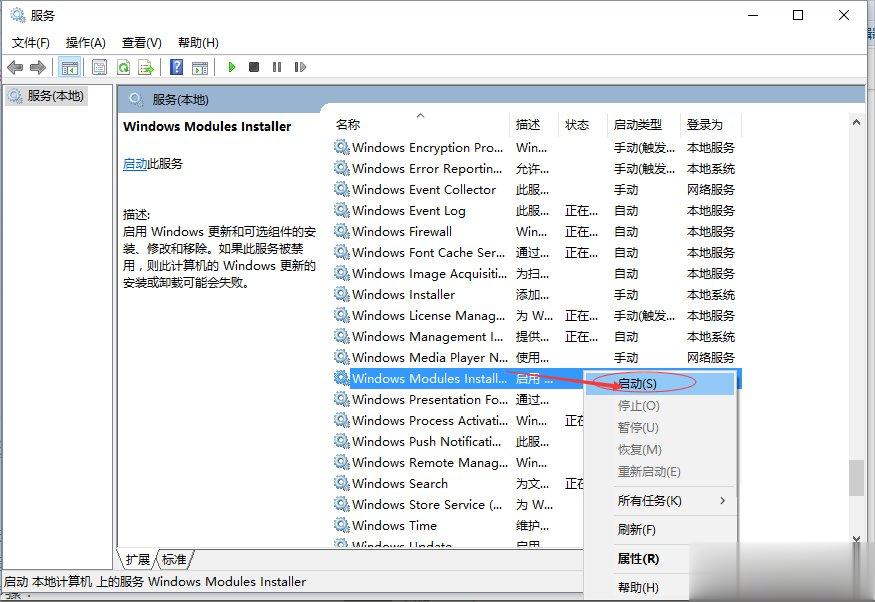Switch to the 标准 tab
Viewport: 875px width, 602px height.
click(x=174, y=559)
